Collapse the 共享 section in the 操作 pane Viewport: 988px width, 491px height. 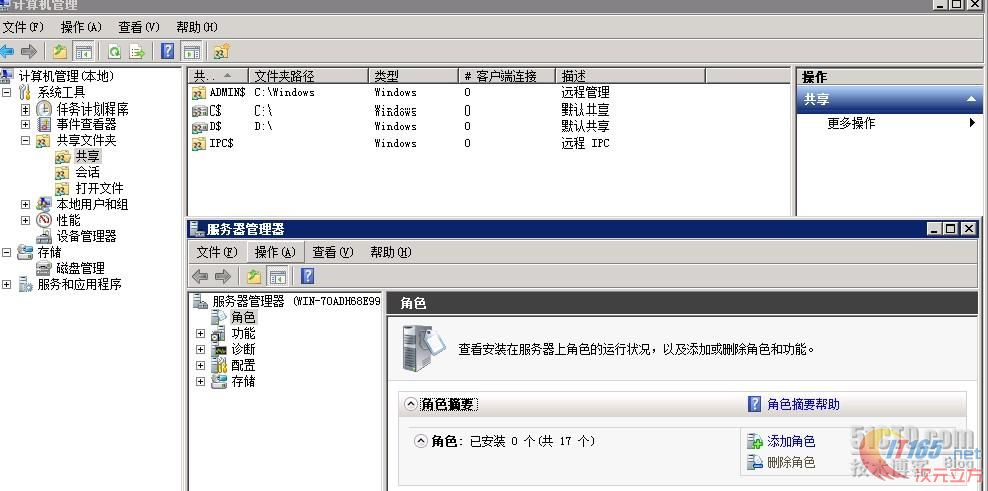(x=970, y=100)
